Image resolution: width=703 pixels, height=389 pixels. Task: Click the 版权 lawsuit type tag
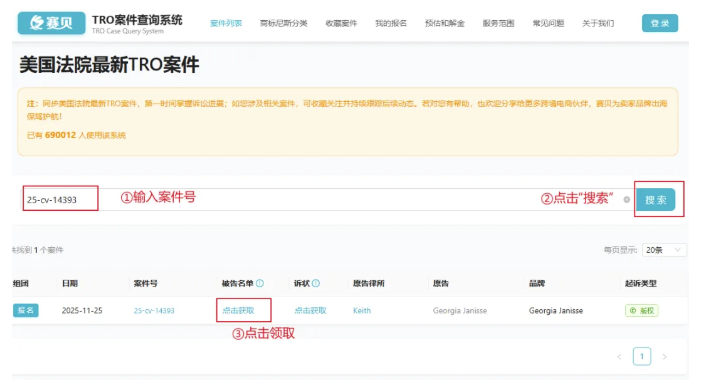(x=642, y=311)
